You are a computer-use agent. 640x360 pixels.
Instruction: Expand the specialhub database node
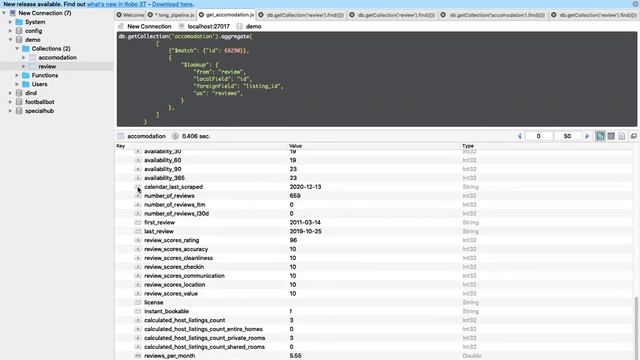click(x=10, y=111)
